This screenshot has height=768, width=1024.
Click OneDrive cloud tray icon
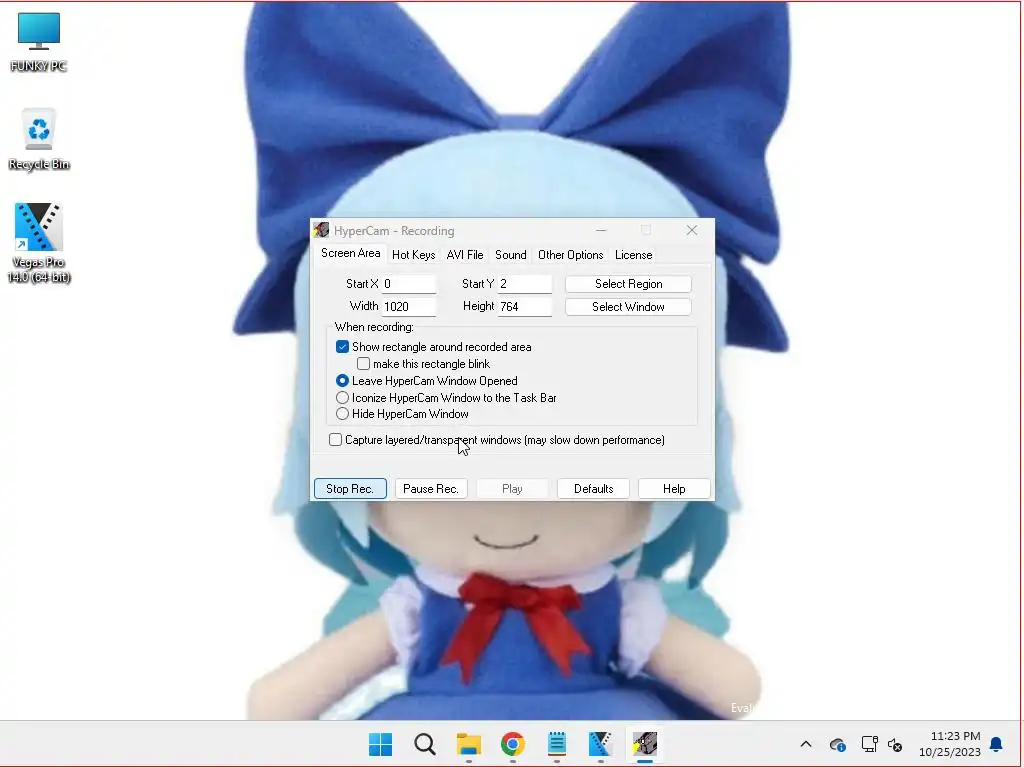[x=837, y=744]
